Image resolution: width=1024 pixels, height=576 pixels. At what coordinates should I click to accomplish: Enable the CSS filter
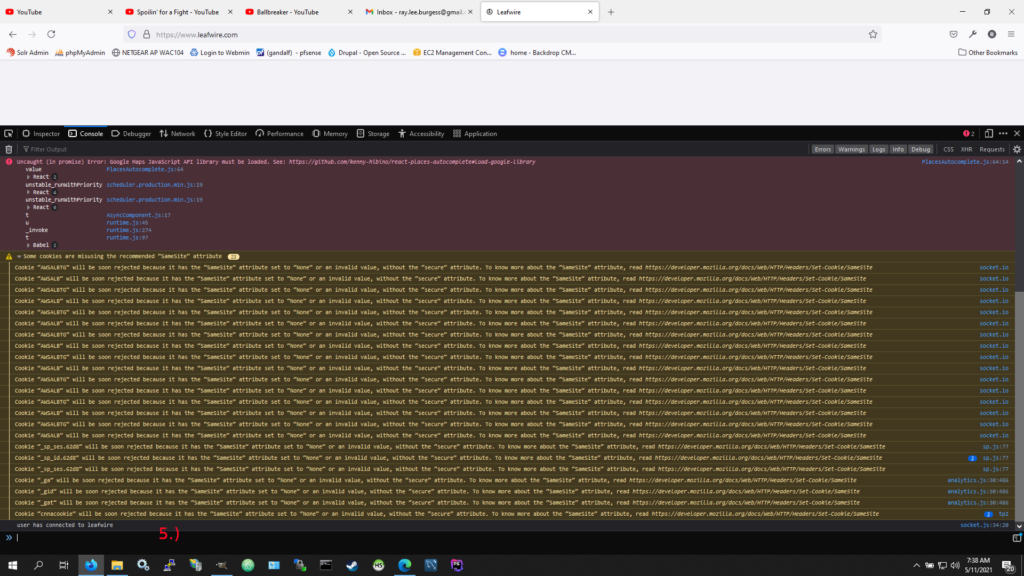[948, 150]
